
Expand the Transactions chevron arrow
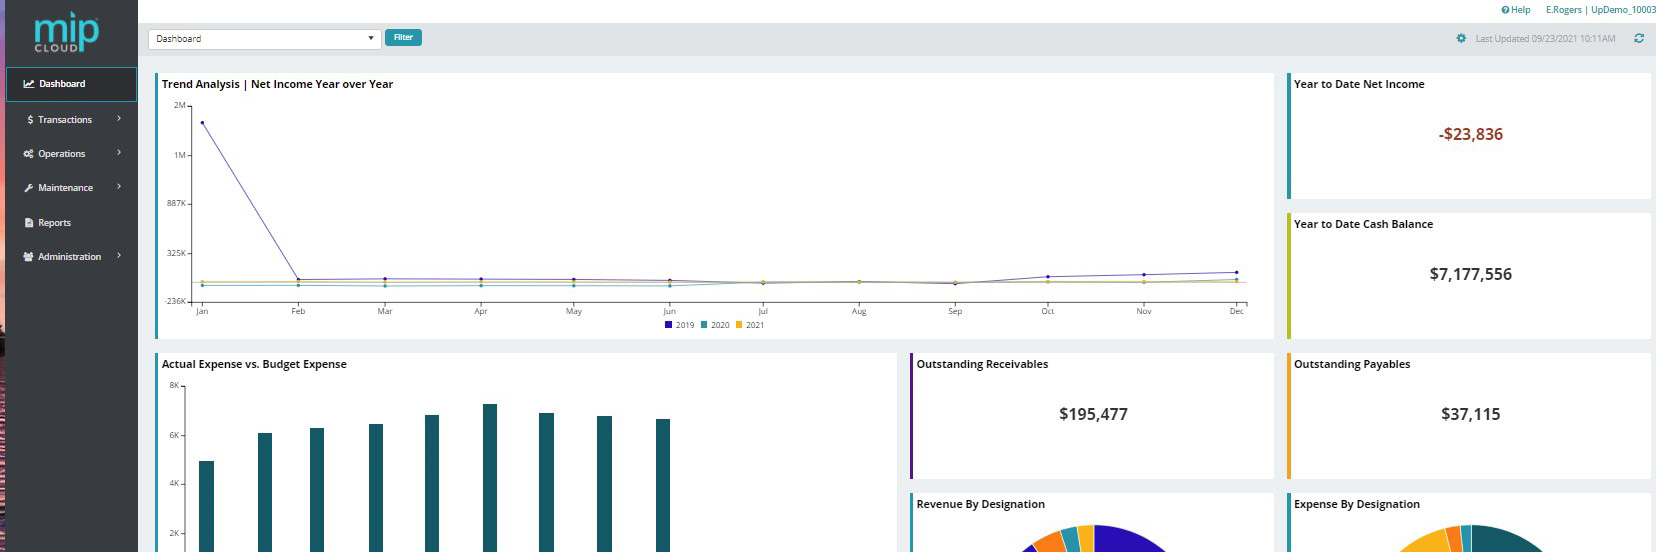pos(119,119)
